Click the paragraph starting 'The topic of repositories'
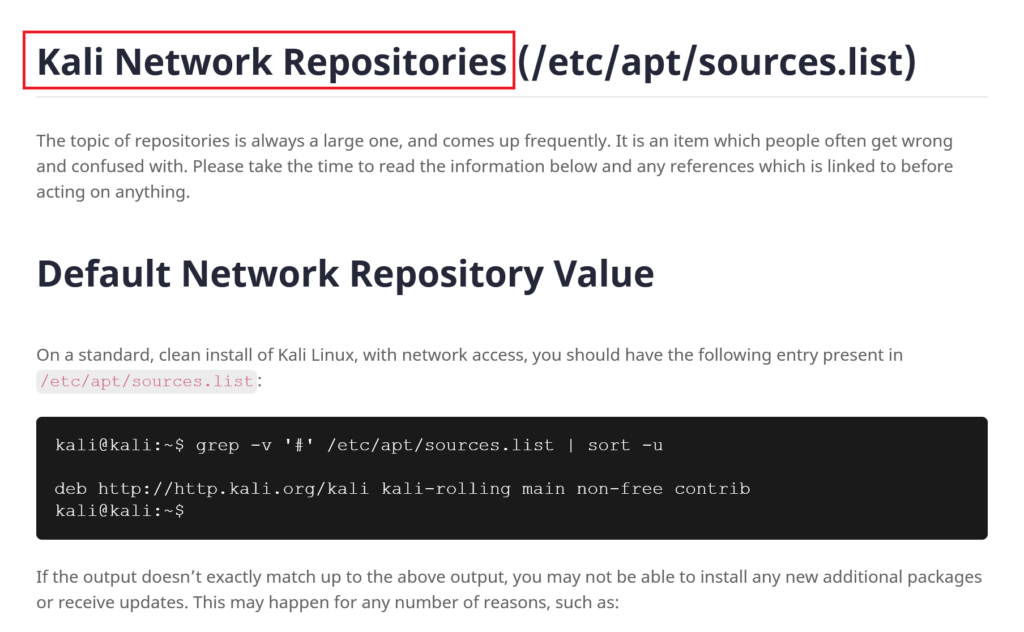This screenshot has height=632, width=1024. click(494, 166)
